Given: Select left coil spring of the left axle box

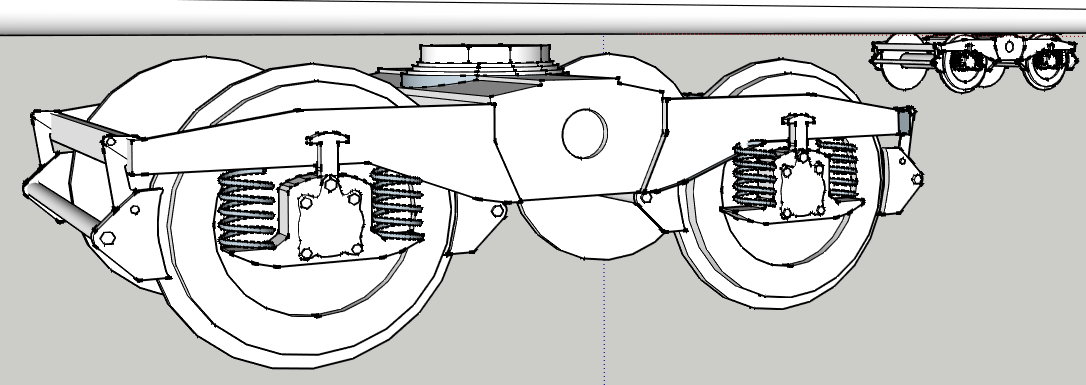Looking at the screenshot, I should [x=246, y=211].
